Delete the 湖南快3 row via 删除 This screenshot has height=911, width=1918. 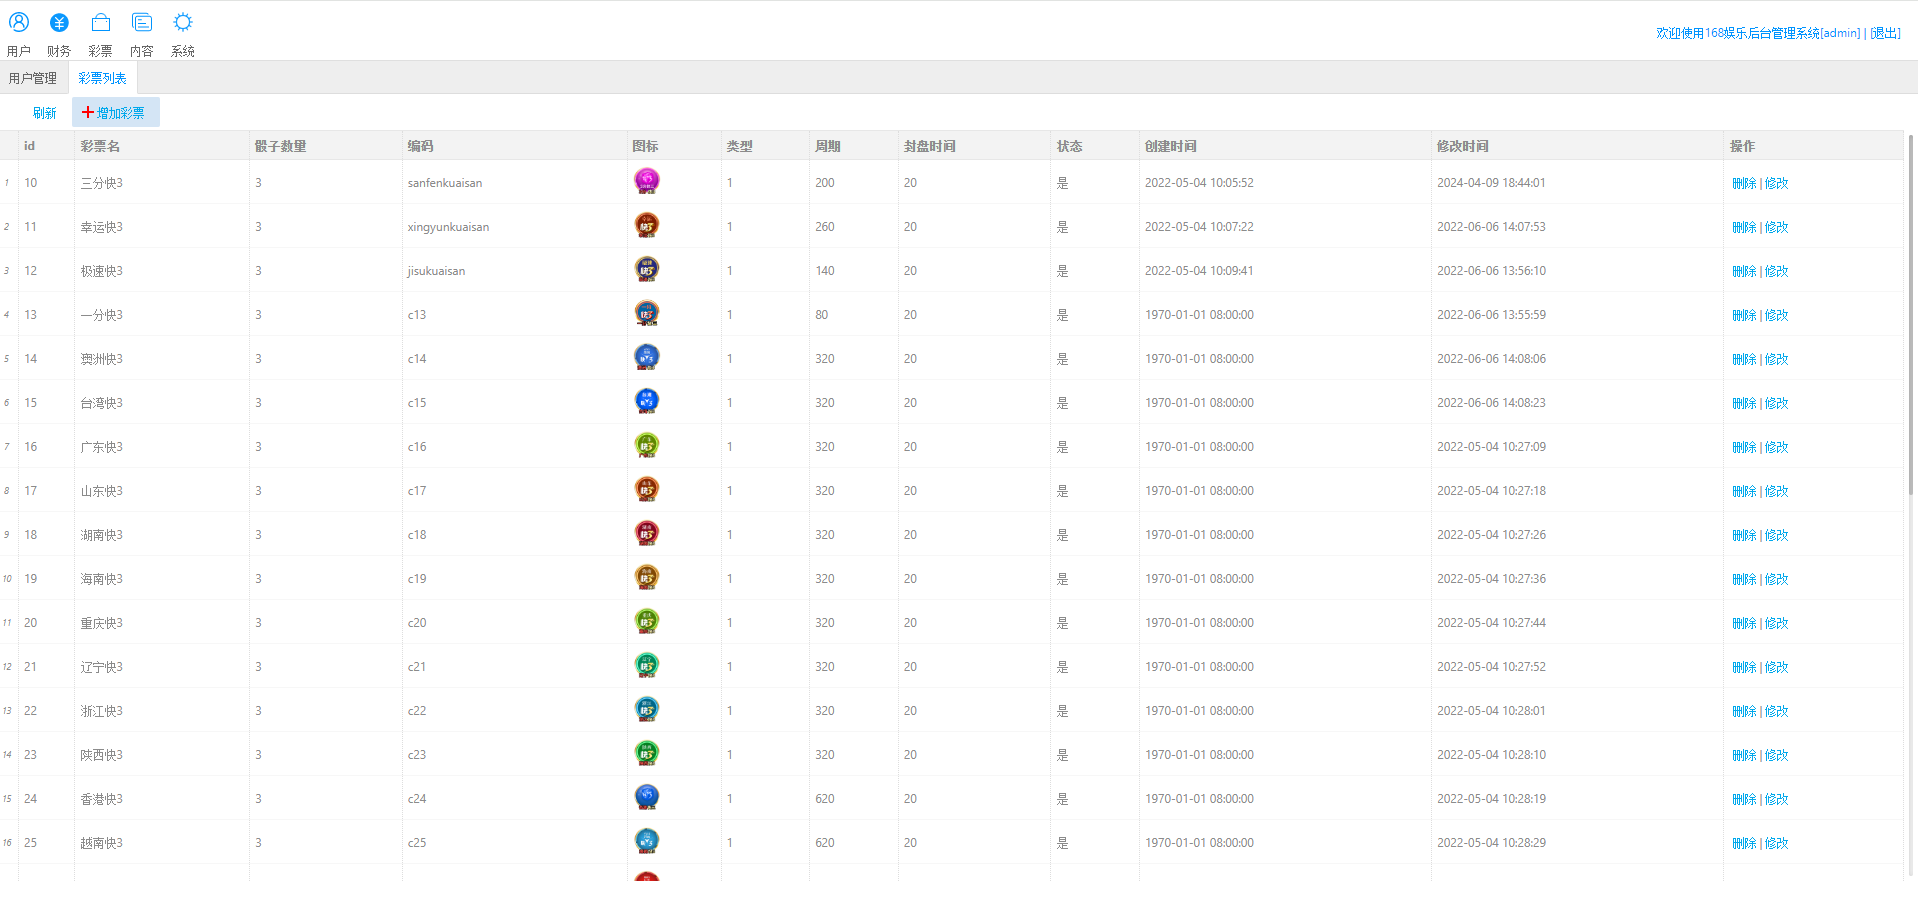point(1744,535)
